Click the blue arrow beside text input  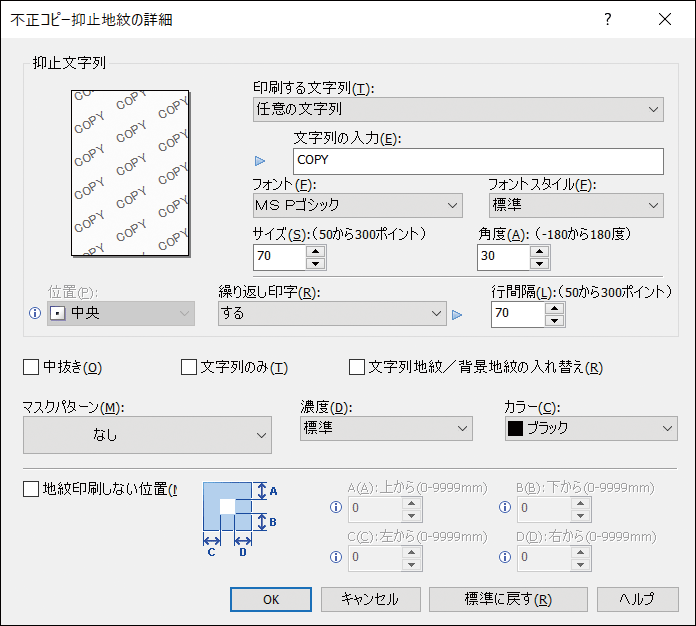pos(261,160)
